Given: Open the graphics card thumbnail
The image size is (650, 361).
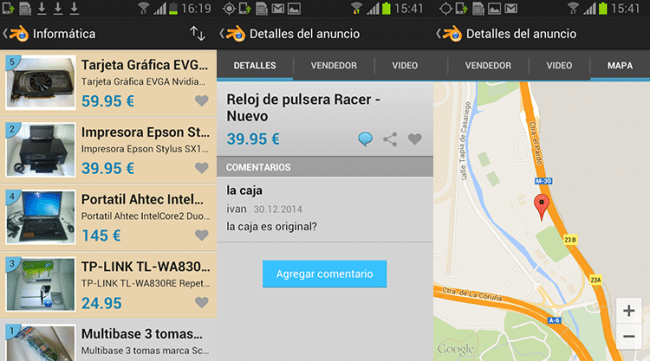Looking at the screenshot, I should 40,83.
